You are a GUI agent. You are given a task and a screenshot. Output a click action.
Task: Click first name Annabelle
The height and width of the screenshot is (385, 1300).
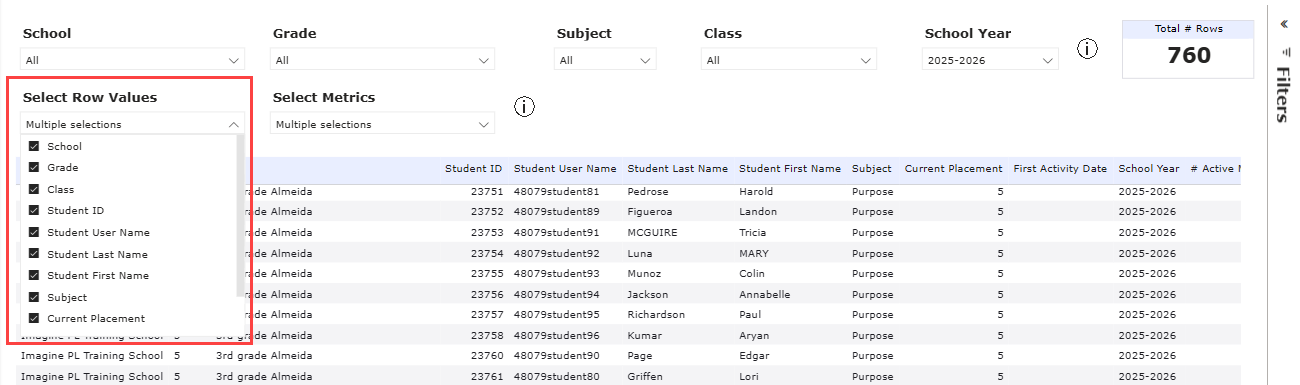click(765, 295)
